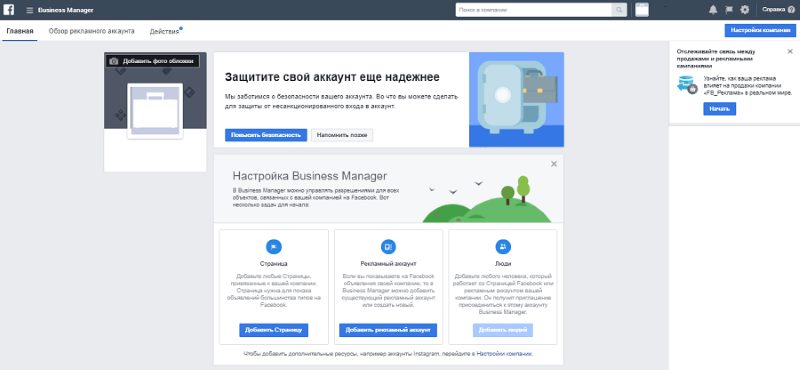This screenshot has height=370, width=800.
Task: Click the Facebook logo icon
Action: click(x=9, y=10)
